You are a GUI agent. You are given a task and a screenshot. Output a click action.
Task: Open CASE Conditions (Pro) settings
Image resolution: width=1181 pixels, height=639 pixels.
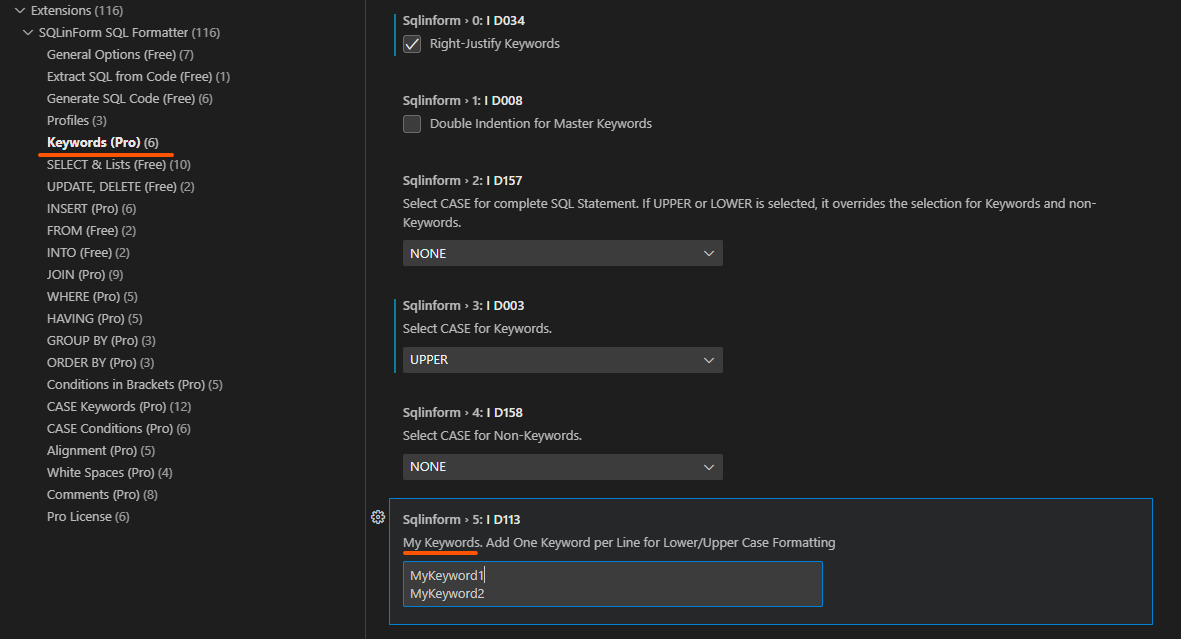118,428
